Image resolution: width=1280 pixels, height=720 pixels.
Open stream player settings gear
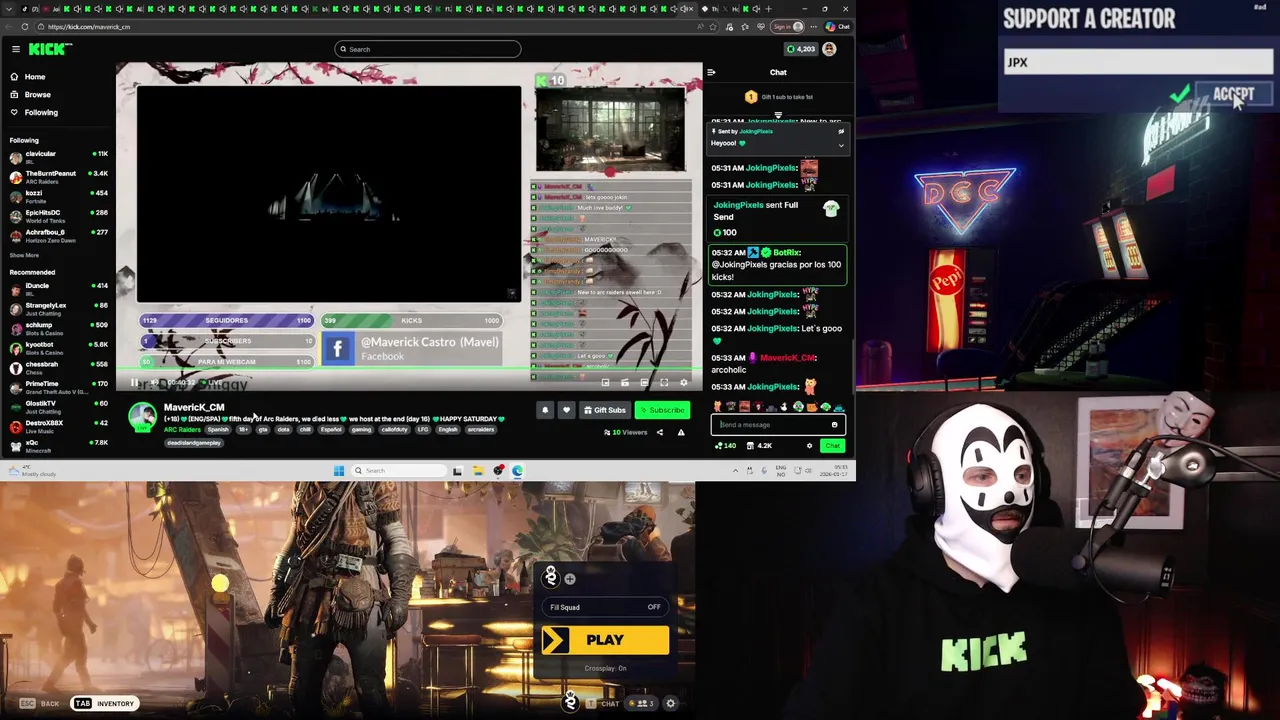tap(684, 382)
